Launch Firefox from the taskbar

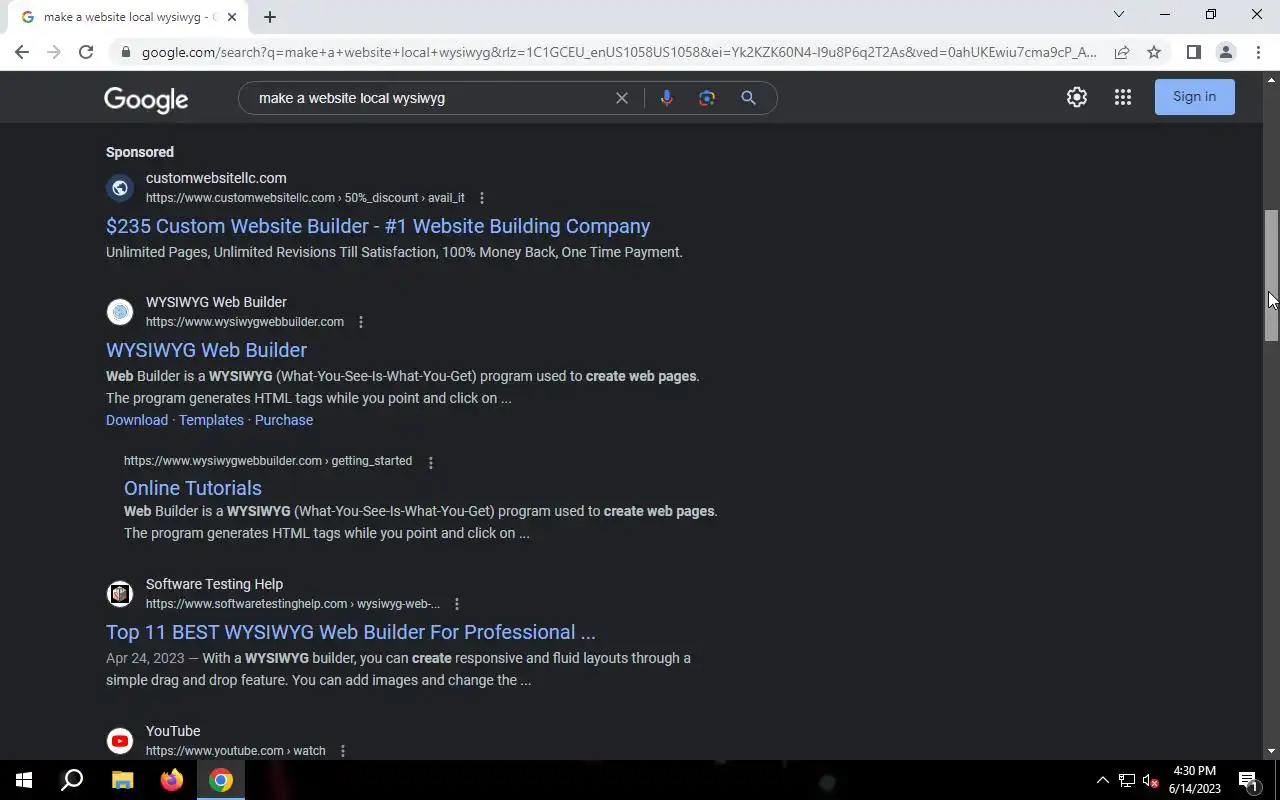coord(172,780)
